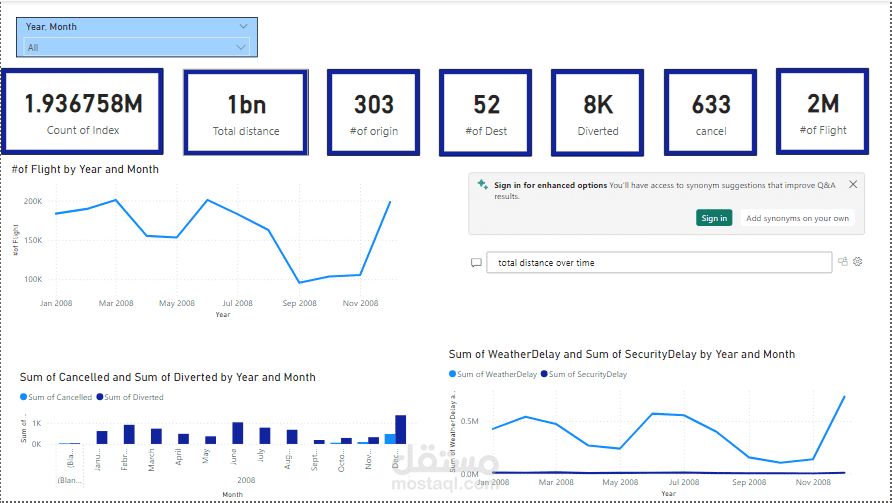
Task: Click the '#of Flight by Year and Month' title
Action: [85, 169]
